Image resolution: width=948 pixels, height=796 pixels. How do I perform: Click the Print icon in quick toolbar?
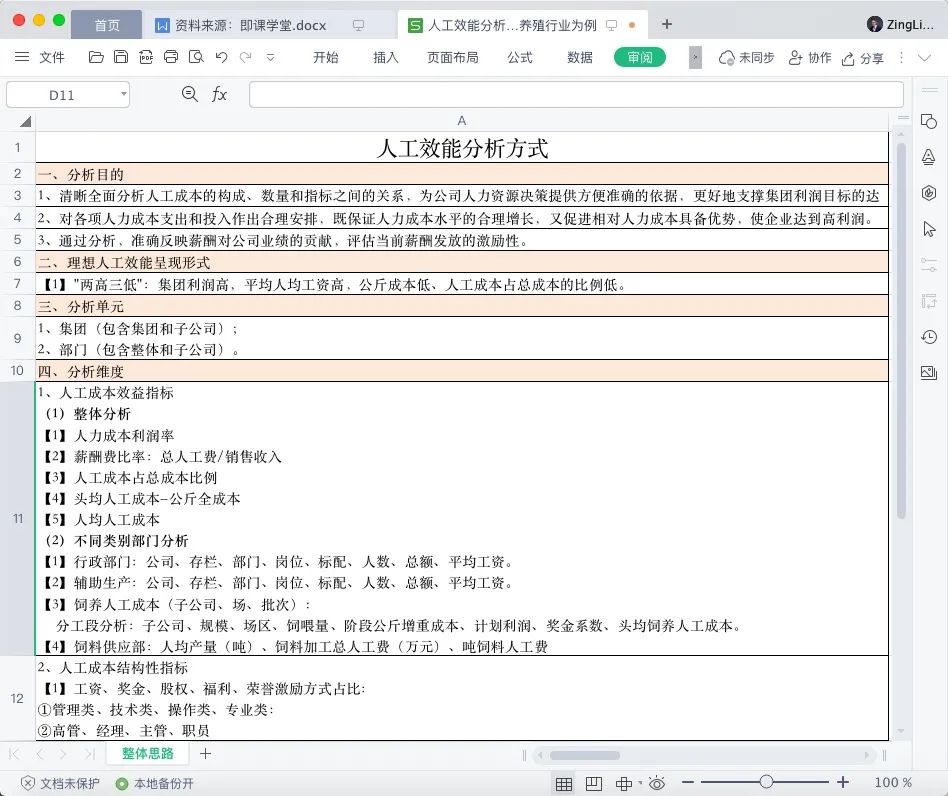[x=170, y=57]
